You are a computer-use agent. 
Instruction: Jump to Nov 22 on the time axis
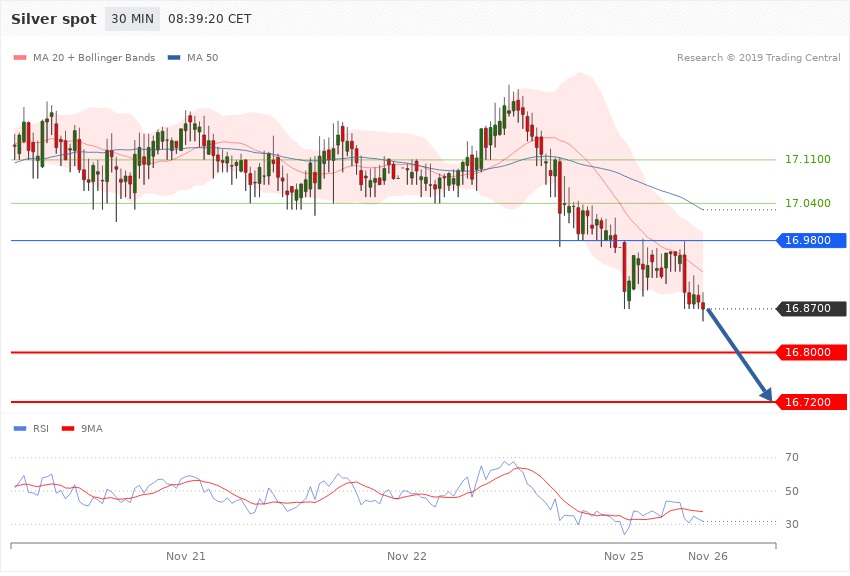(406, 555)
